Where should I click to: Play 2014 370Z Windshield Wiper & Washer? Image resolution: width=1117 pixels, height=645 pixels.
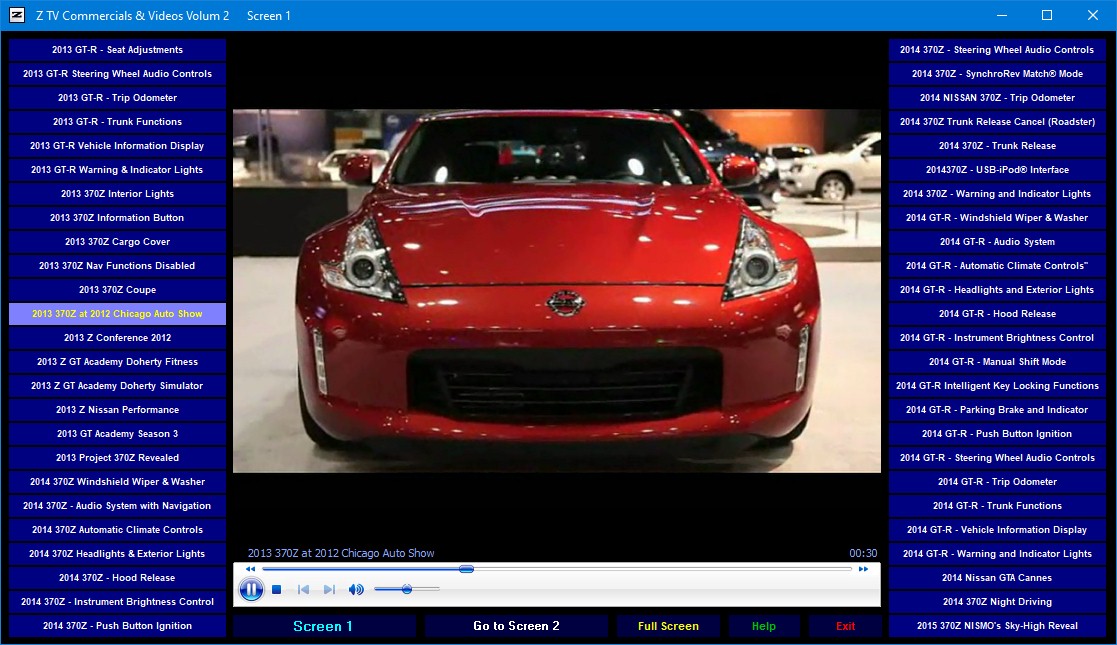118,482
